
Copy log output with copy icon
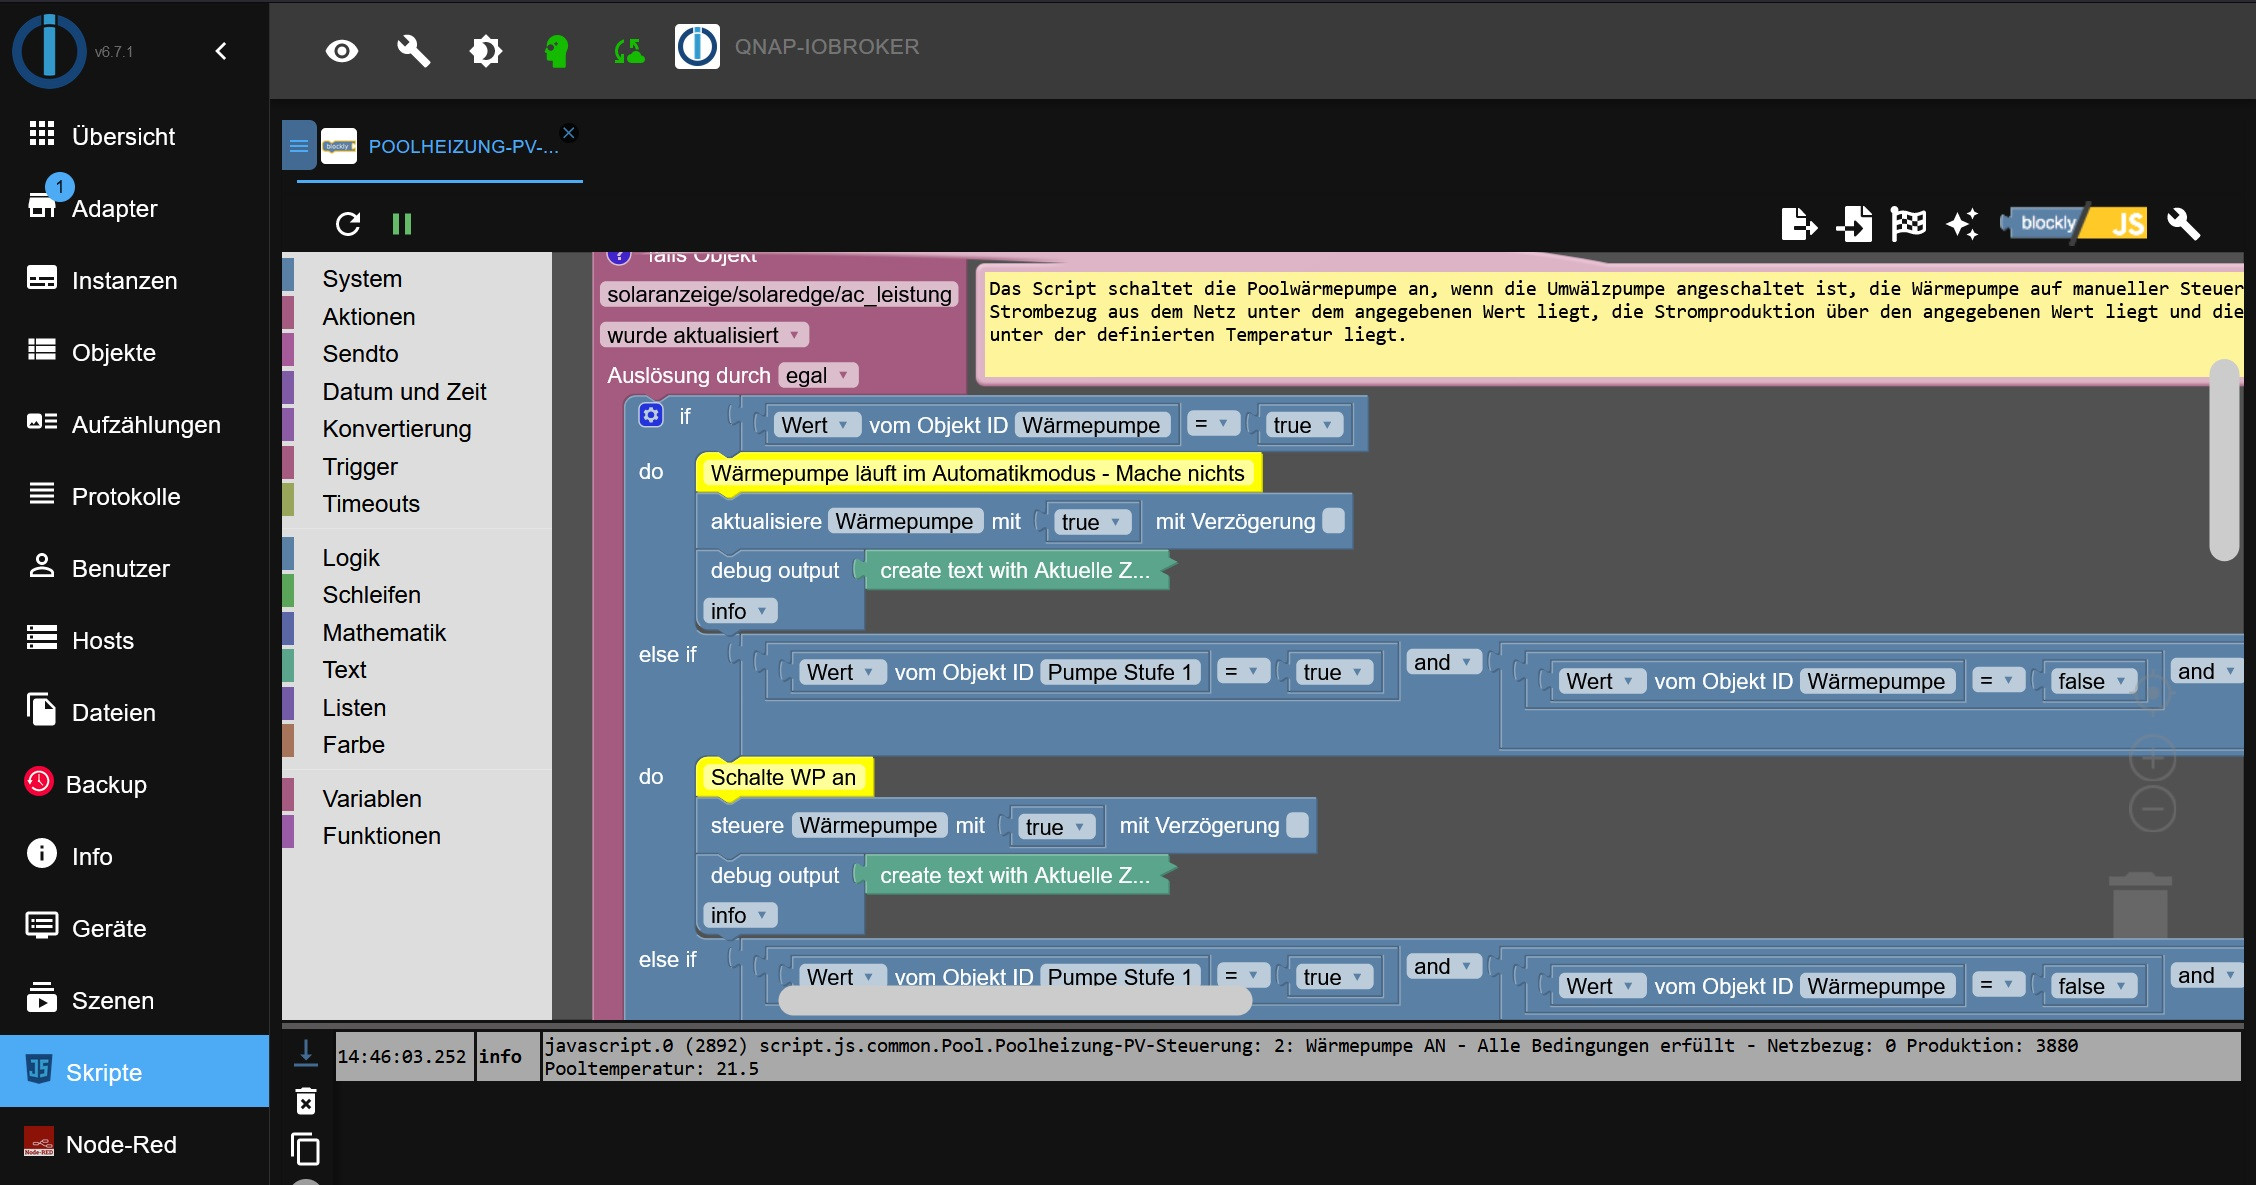[x=306, y=1149]
